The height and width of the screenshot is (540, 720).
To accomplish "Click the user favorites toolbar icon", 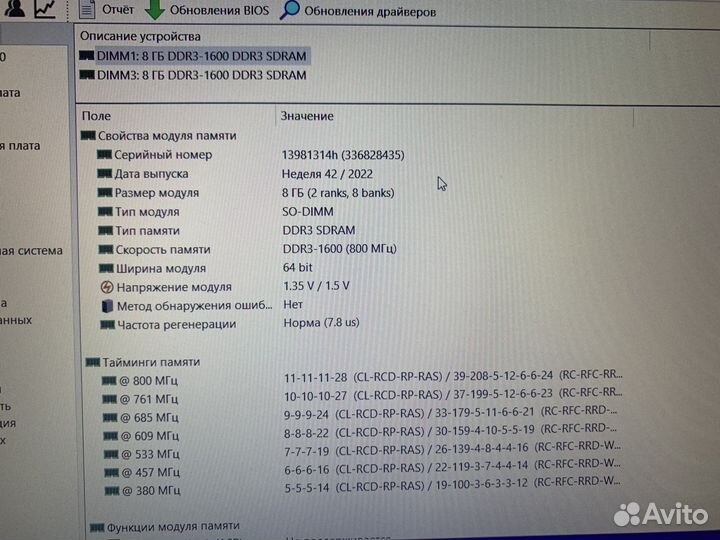I will [x=14, y=8].
